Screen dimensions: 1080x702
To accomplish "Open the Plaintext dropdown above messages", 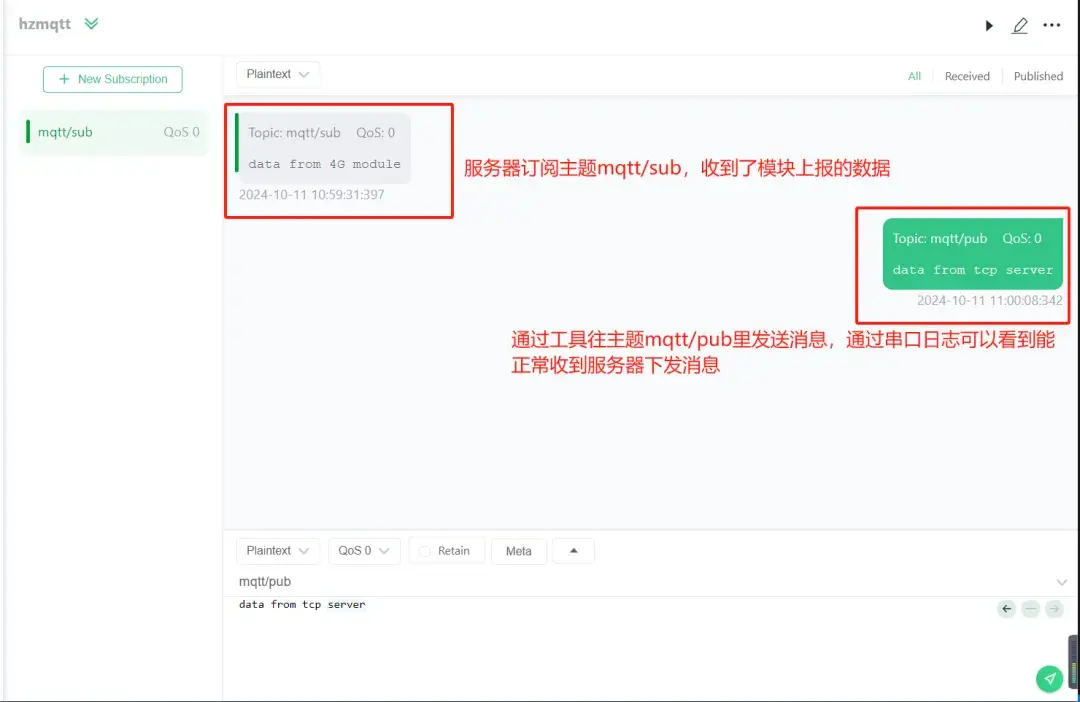I will [278, 74].
